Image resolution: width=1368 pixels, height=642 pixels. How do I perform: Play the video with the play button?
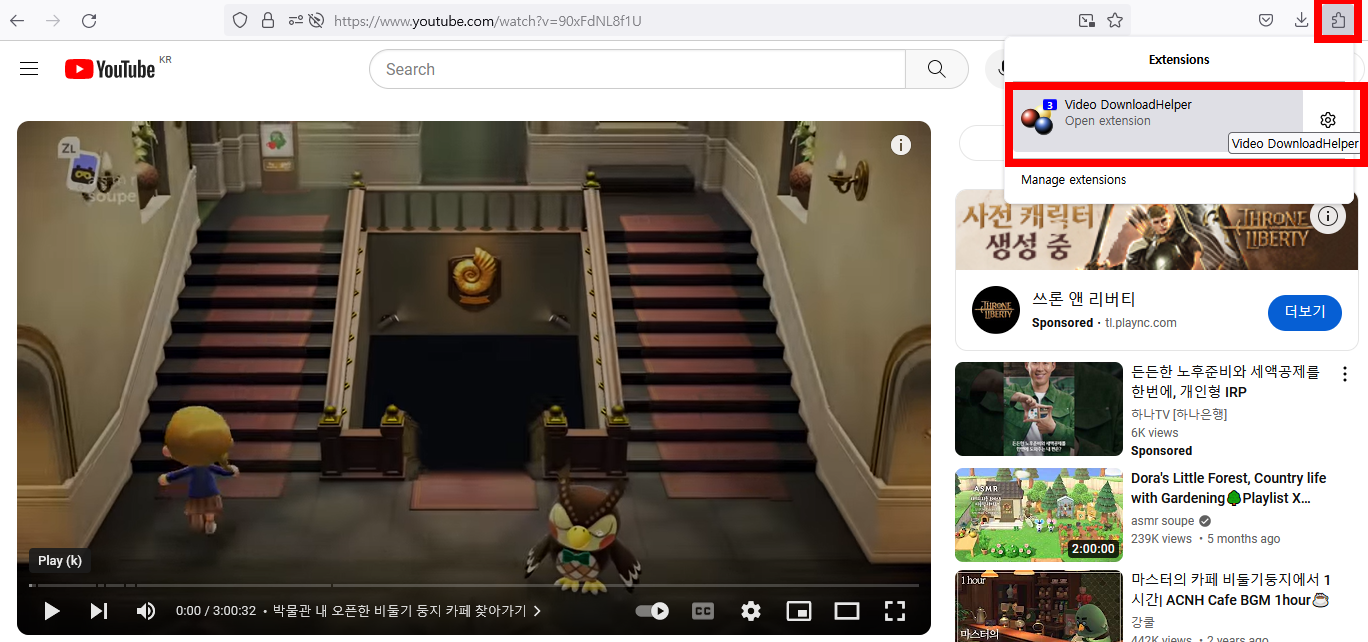click(52, 610)
